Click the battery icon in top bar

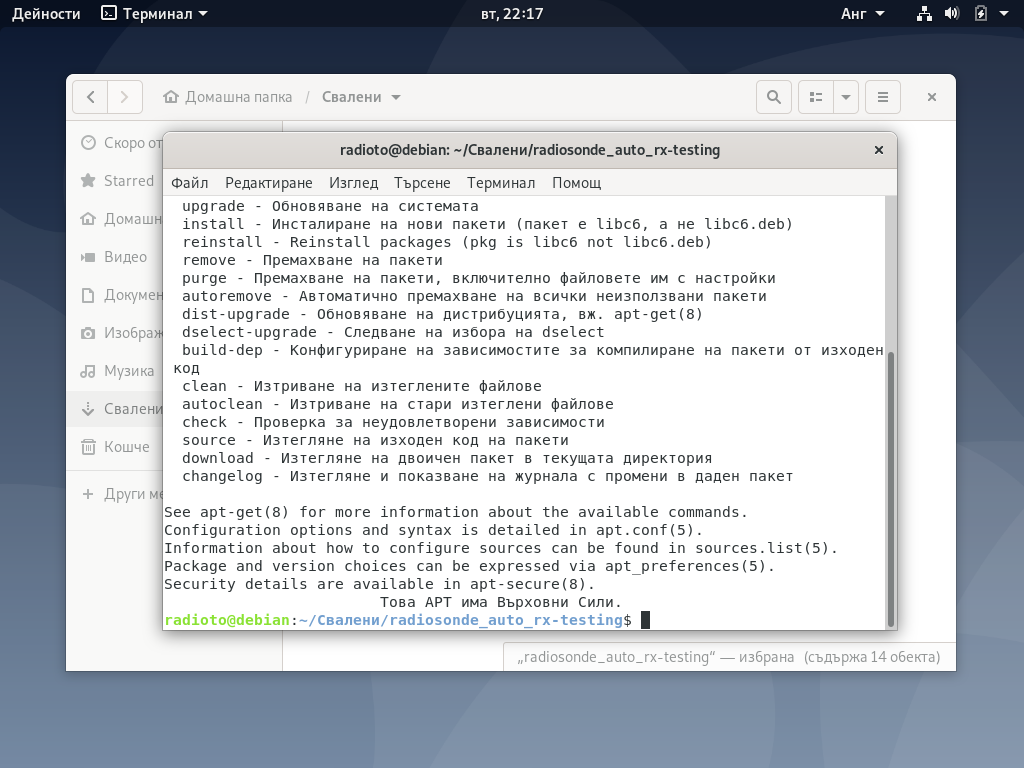point(980,14)
